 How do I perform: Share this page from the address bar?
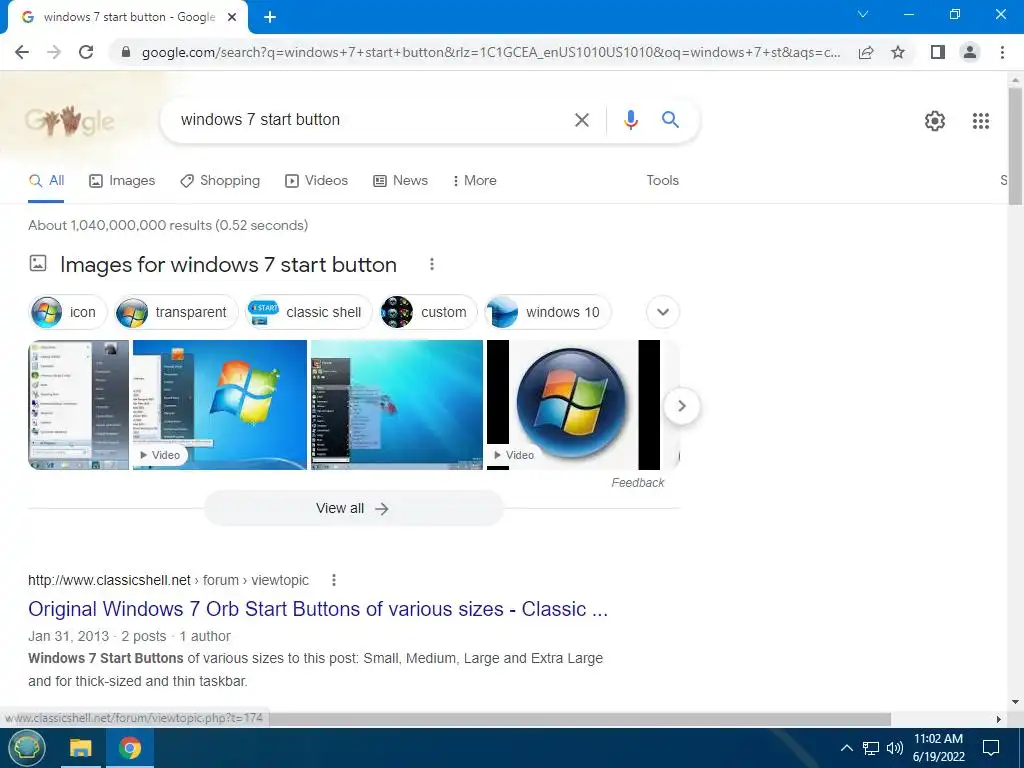click(x=866, y=52)
